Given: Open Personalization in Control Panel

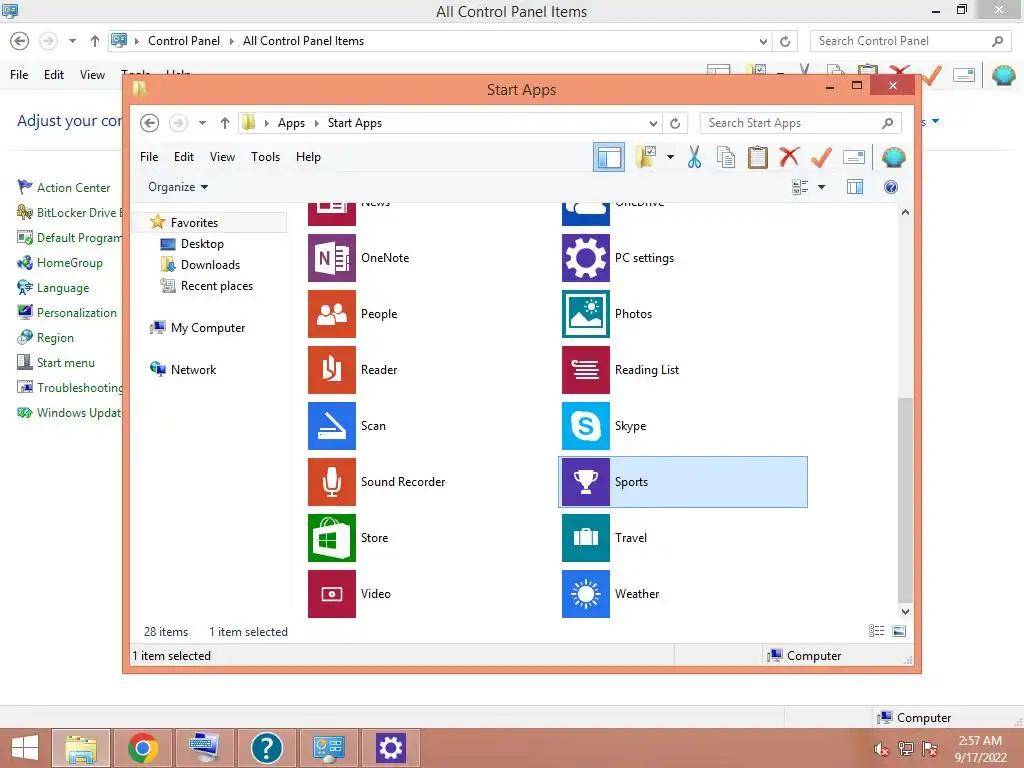Looking at the screenshot, I should (x=76, y=313).
